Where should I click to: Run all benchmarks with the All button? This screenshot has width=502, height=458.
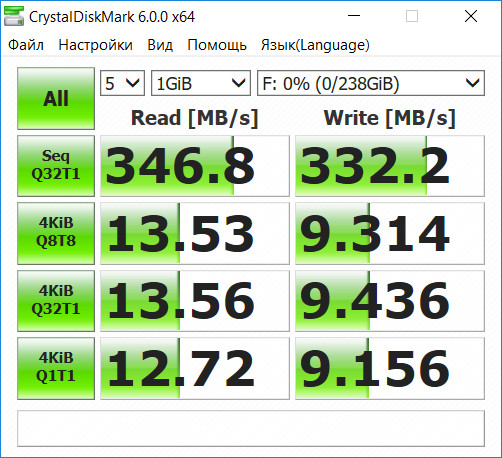[56, 98]
